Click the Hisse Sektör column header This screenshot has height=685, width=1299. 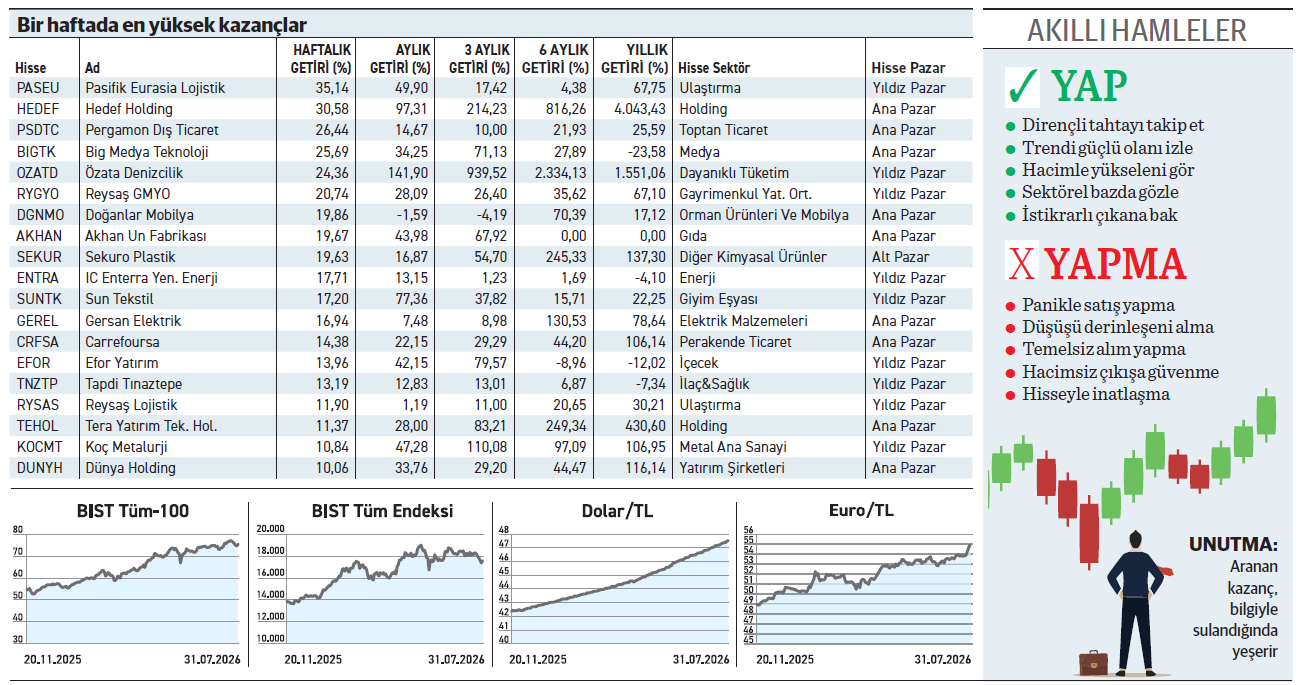coord(714,68)
